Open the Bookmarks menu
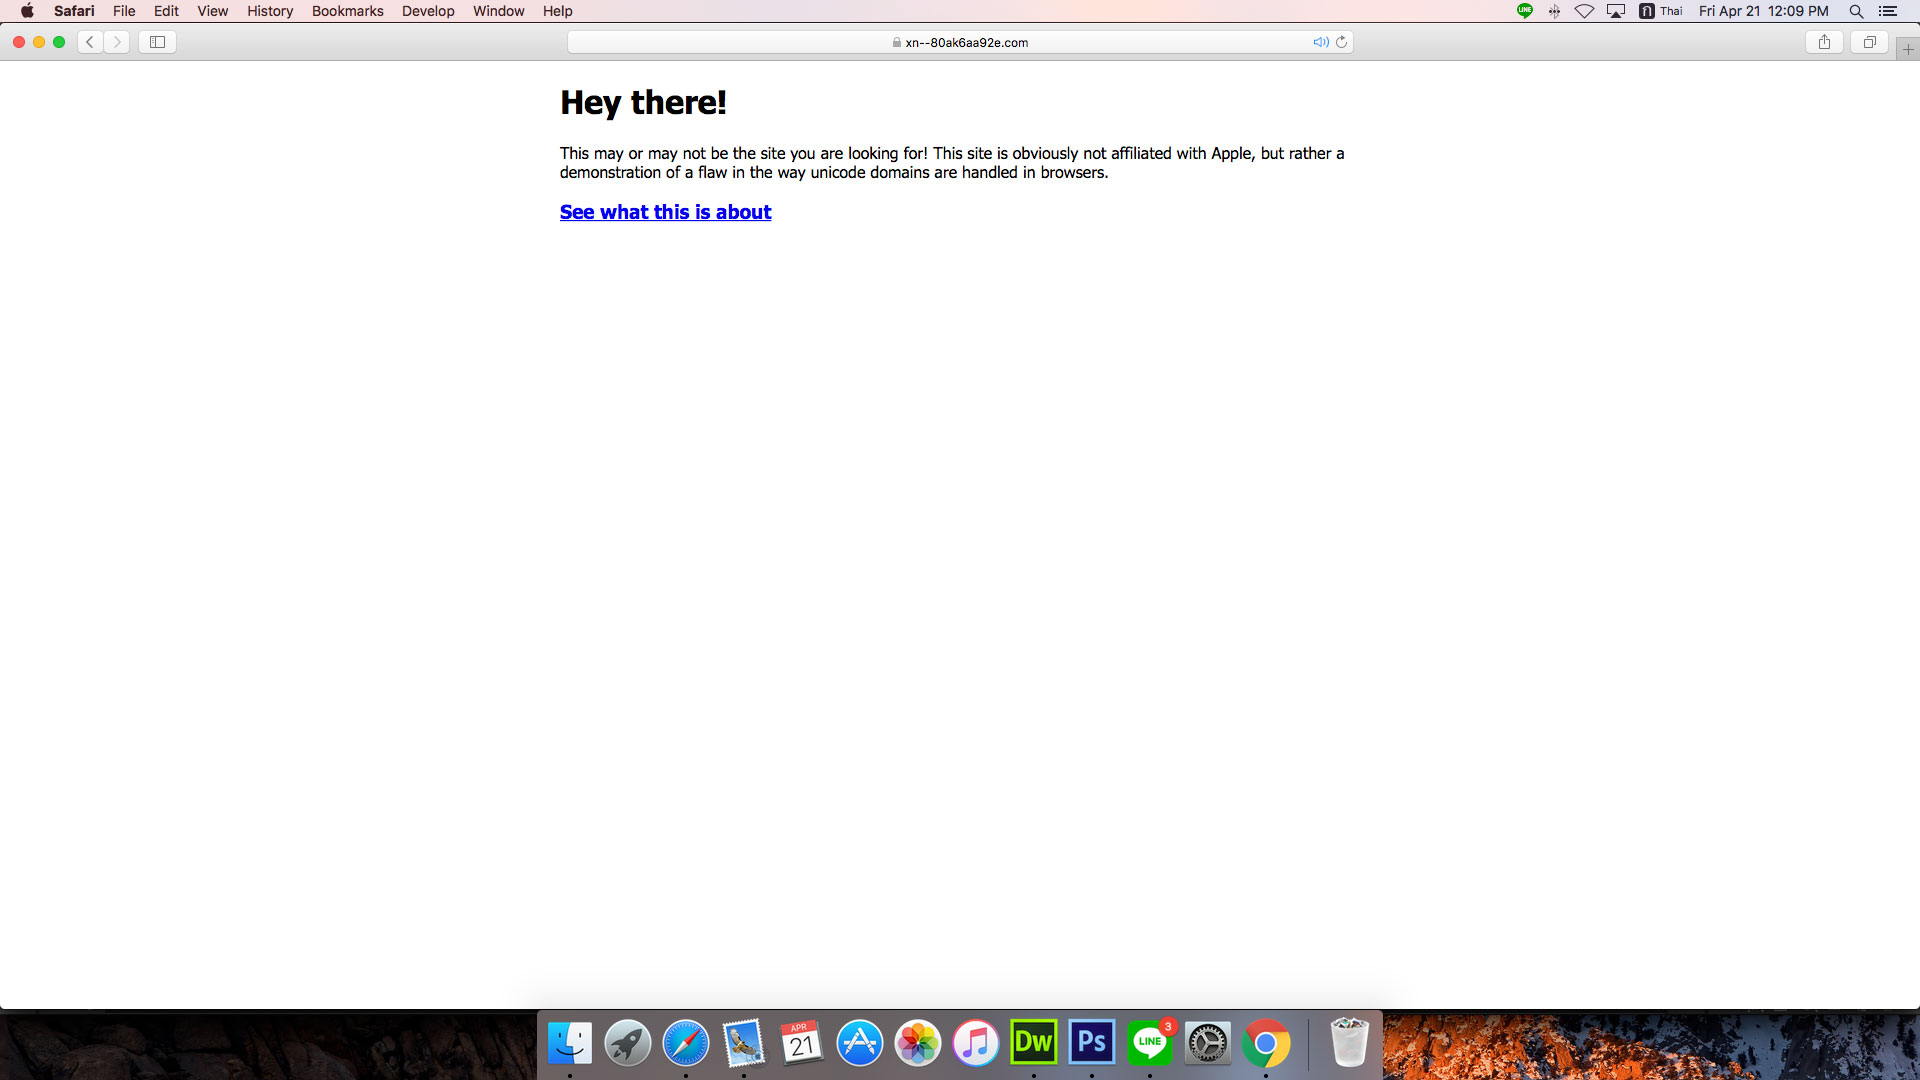Image resolution: width=1920 pixels, height=1080 pixels. [x=347, y=11]
